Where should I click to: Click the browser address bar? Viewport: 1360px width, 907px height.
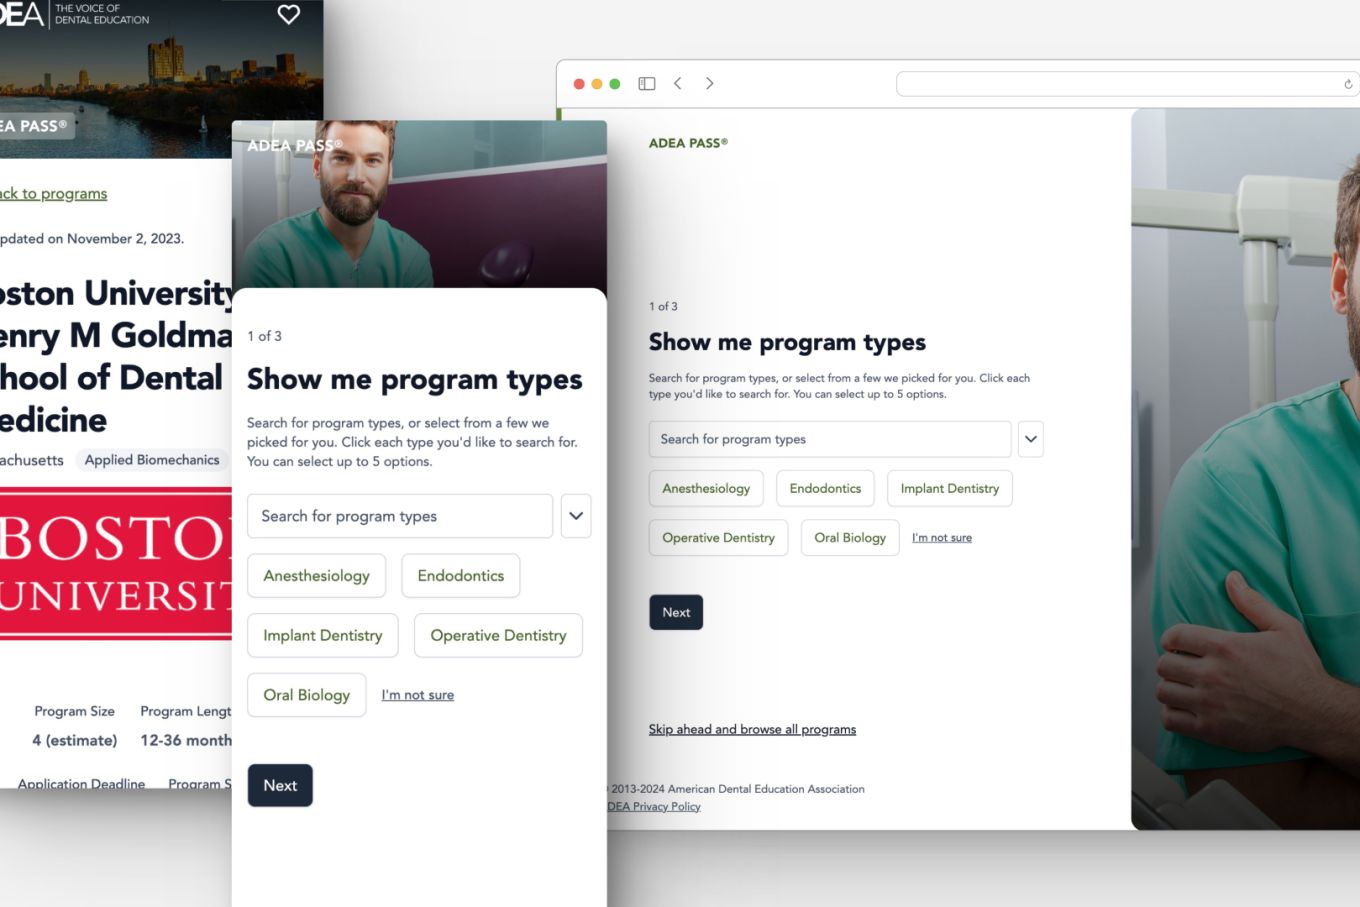[x=1128, y=84]
